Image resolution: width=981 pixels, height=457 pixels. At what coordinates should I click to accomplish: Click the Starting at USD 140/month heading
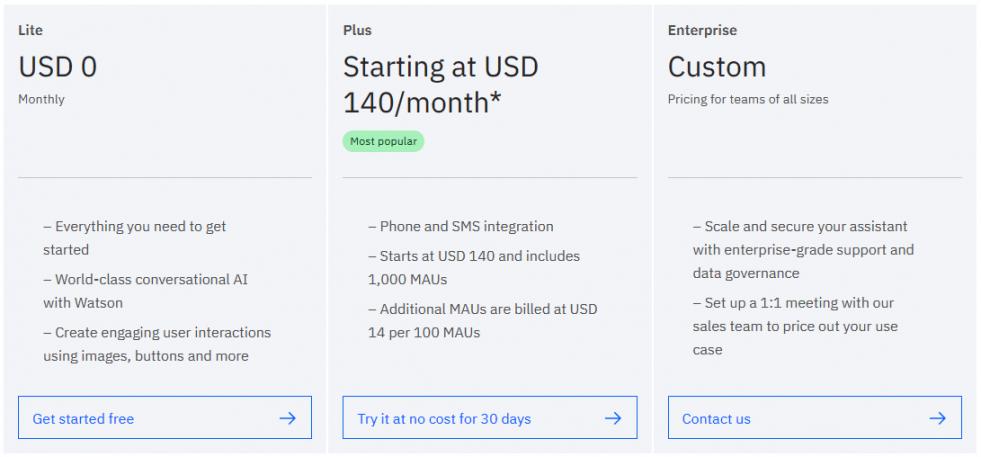(x=441, y=84)
